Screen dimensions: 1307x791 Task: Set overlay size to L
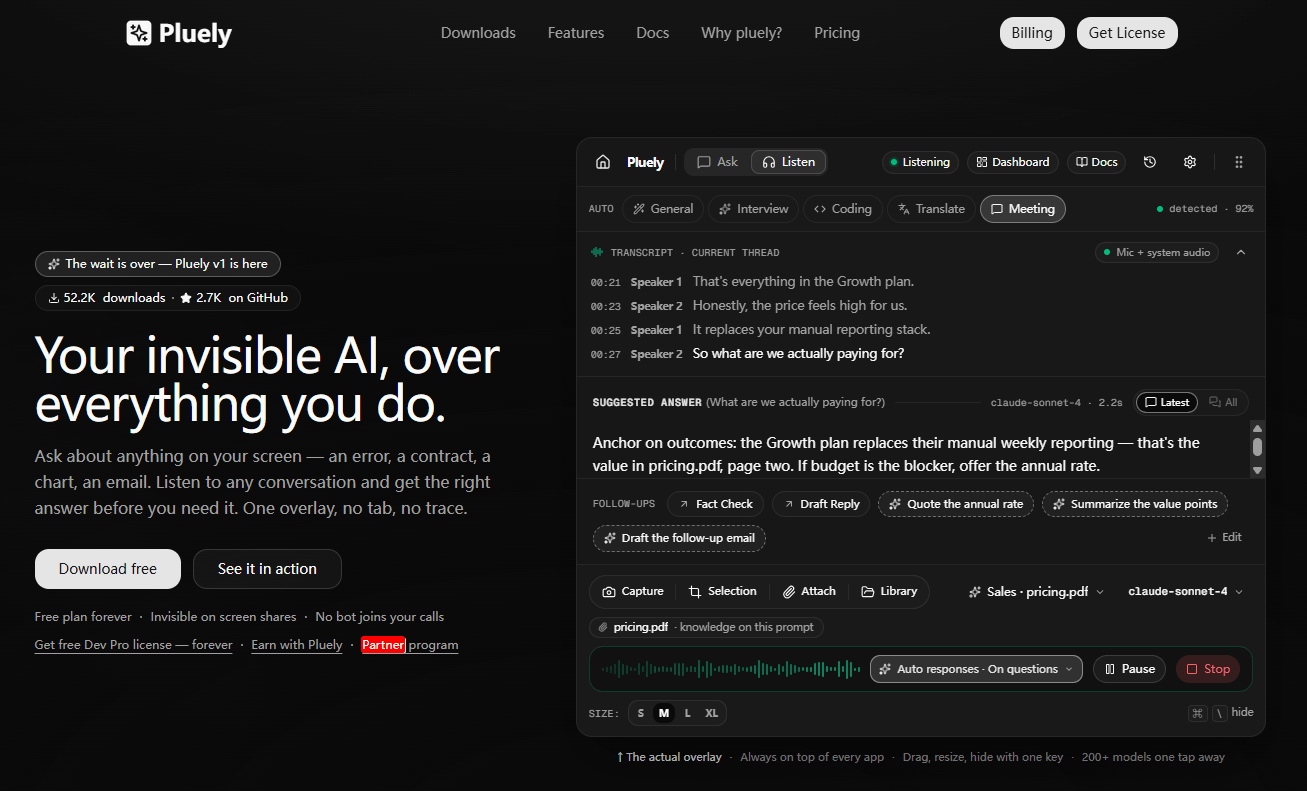click(687, 713)
